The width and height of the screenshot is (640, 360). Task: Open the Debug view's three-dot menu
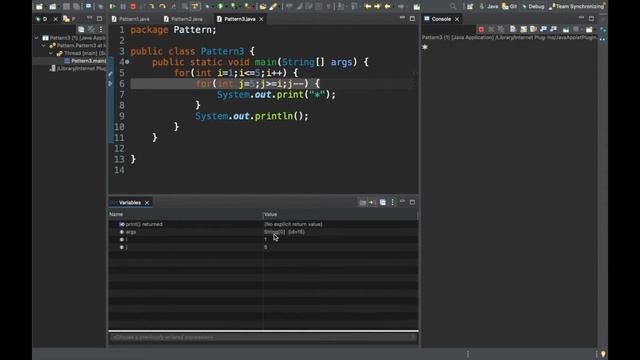point(101,29)
